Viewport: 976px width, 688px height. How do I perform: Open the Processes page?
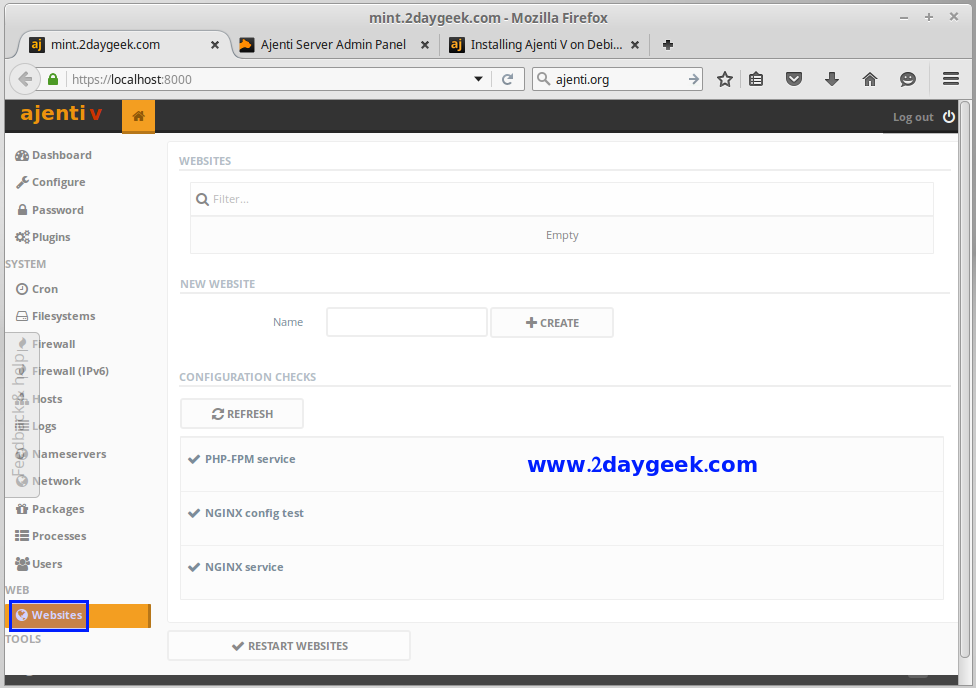tap(50, 536)
